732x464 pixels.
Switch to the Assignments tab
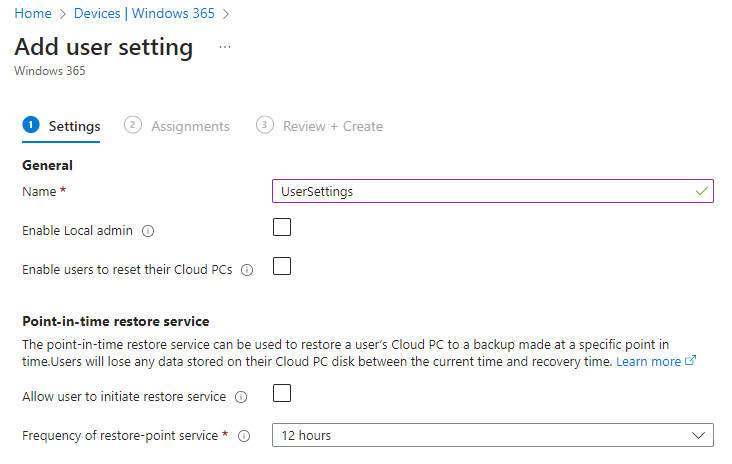click(x=190, y=126)
